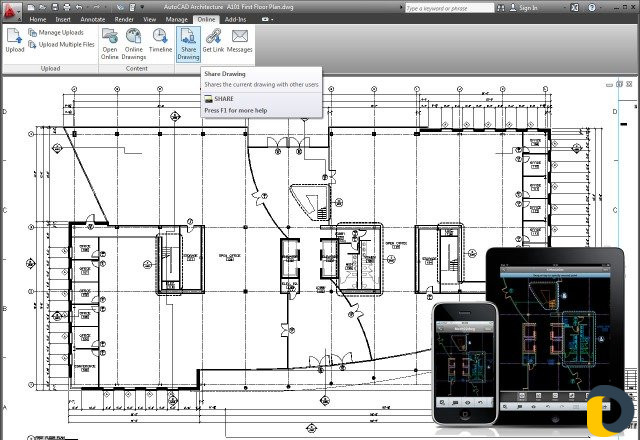
Task: Click the Share Drawing button
Action: tap(188, 44)
